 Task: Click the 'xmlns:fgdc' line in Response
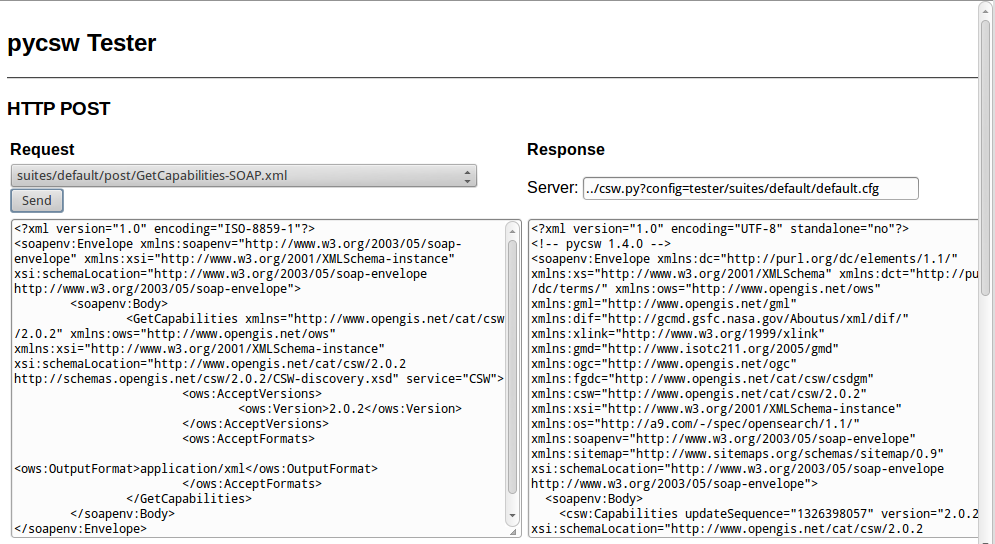pyautogui.click(x=702, y=379)
